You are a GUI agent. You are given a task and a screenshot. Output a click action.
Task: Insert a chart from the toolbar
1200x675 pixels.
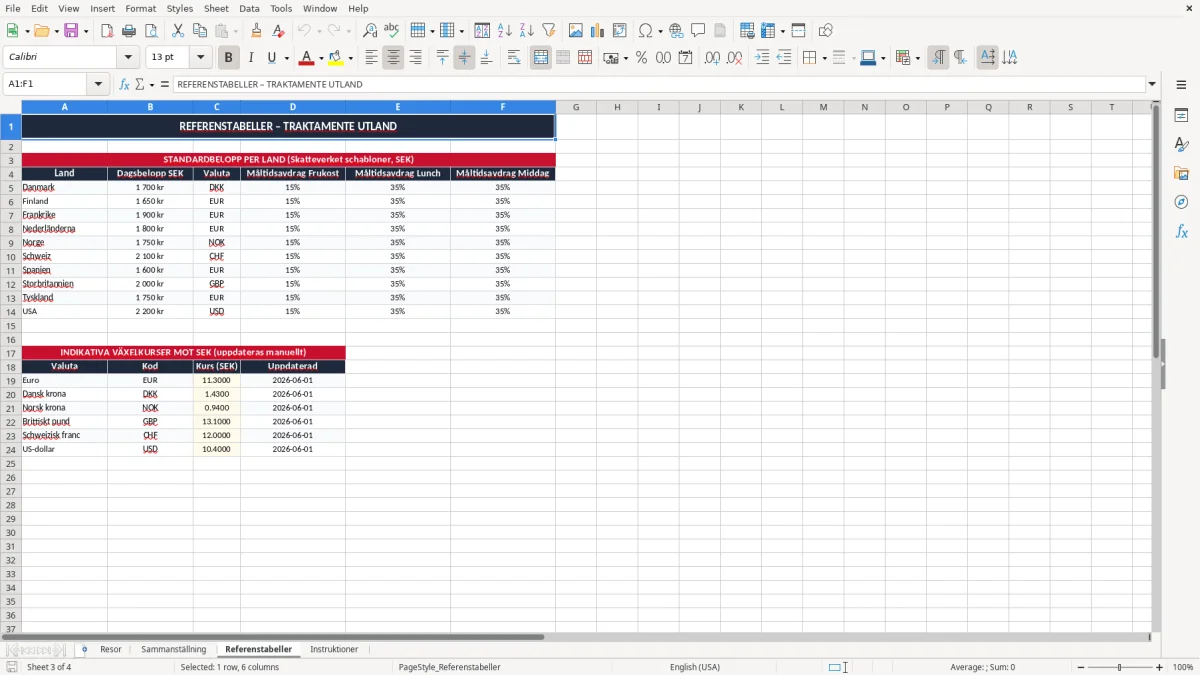[x=598, y=31]
